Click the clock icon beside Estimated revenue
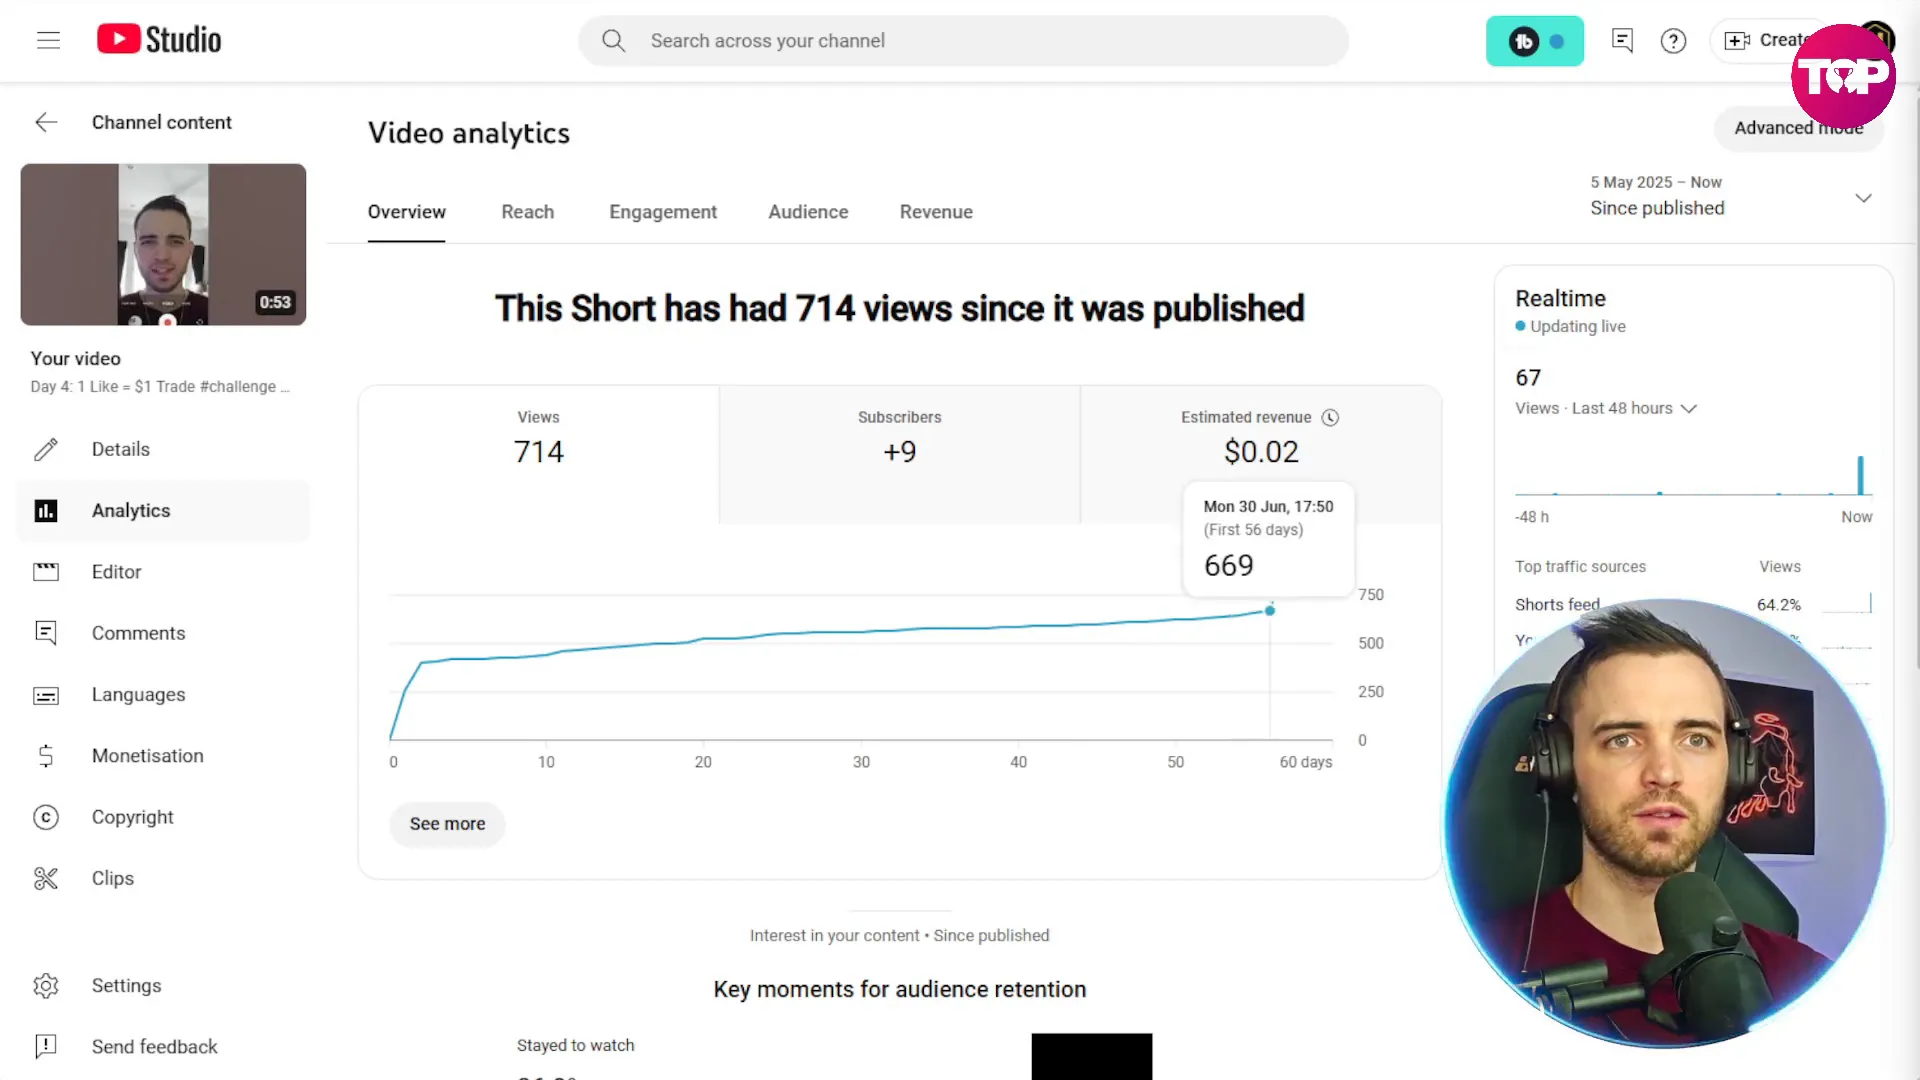 (1330, 418)
